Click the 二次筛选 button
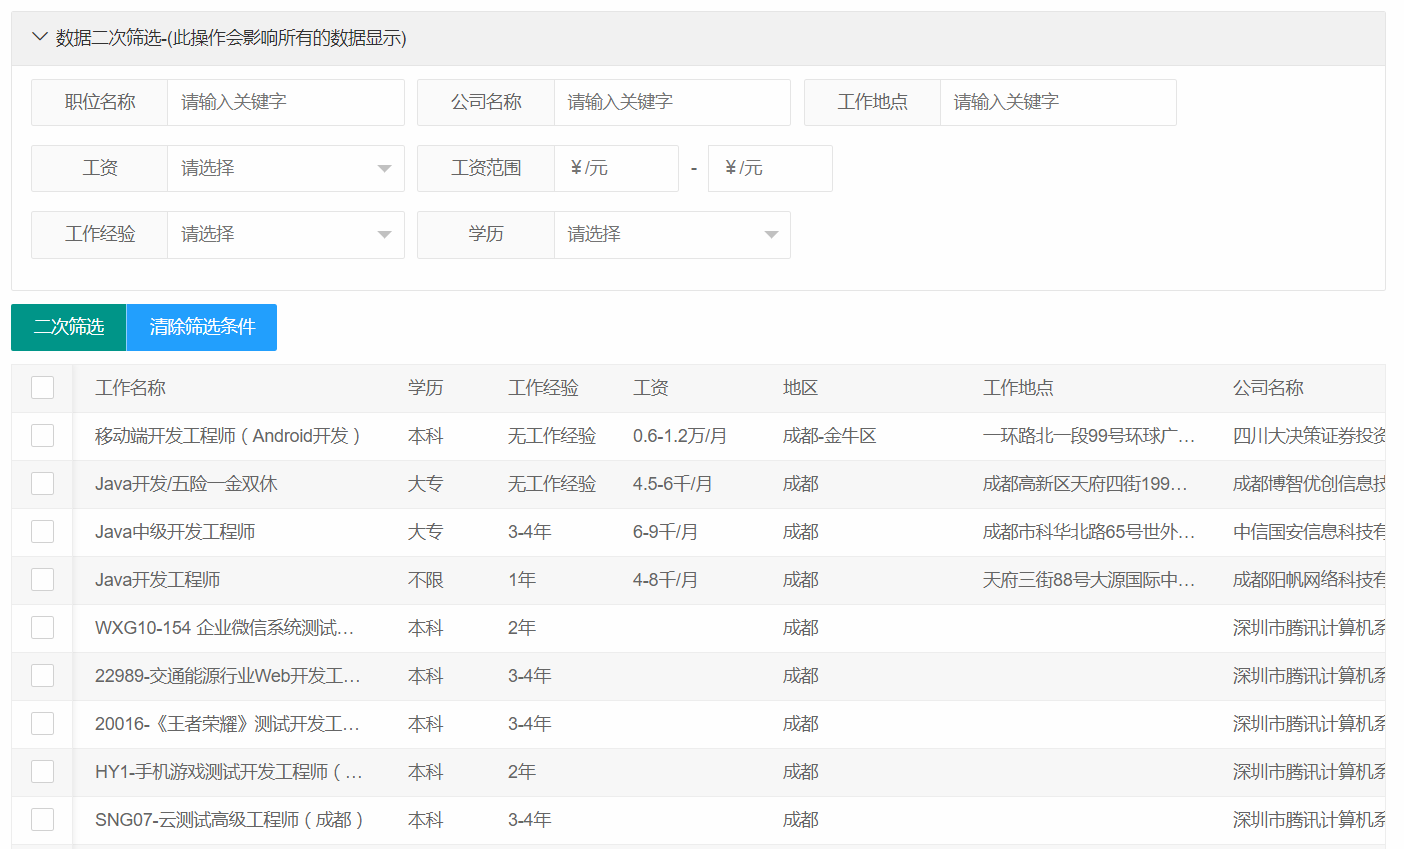1404x849 pixels. (x=69, y=327)
